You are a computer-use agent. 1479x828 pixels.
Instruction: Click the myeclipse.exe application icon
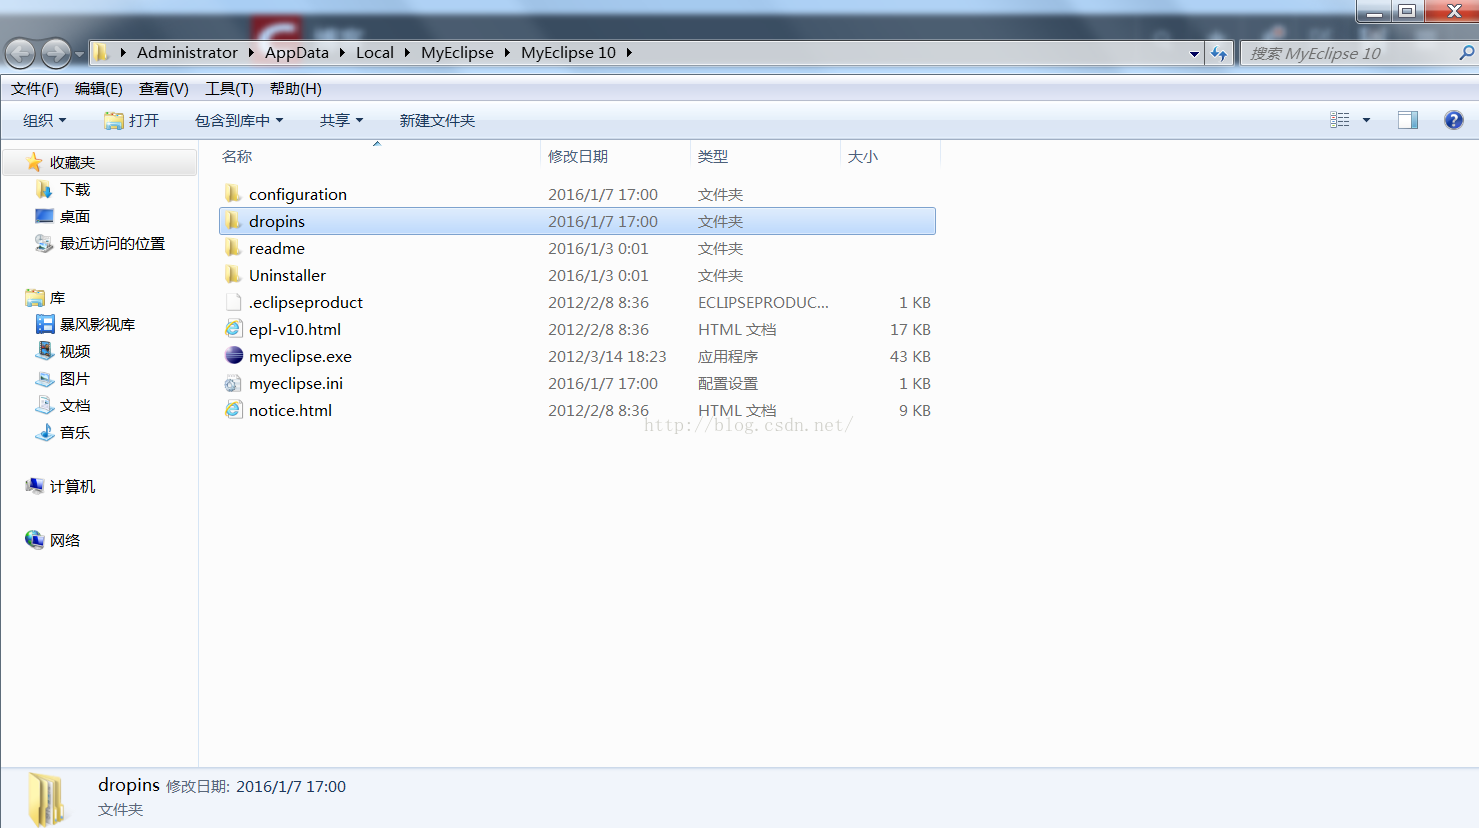pos(233,356)
